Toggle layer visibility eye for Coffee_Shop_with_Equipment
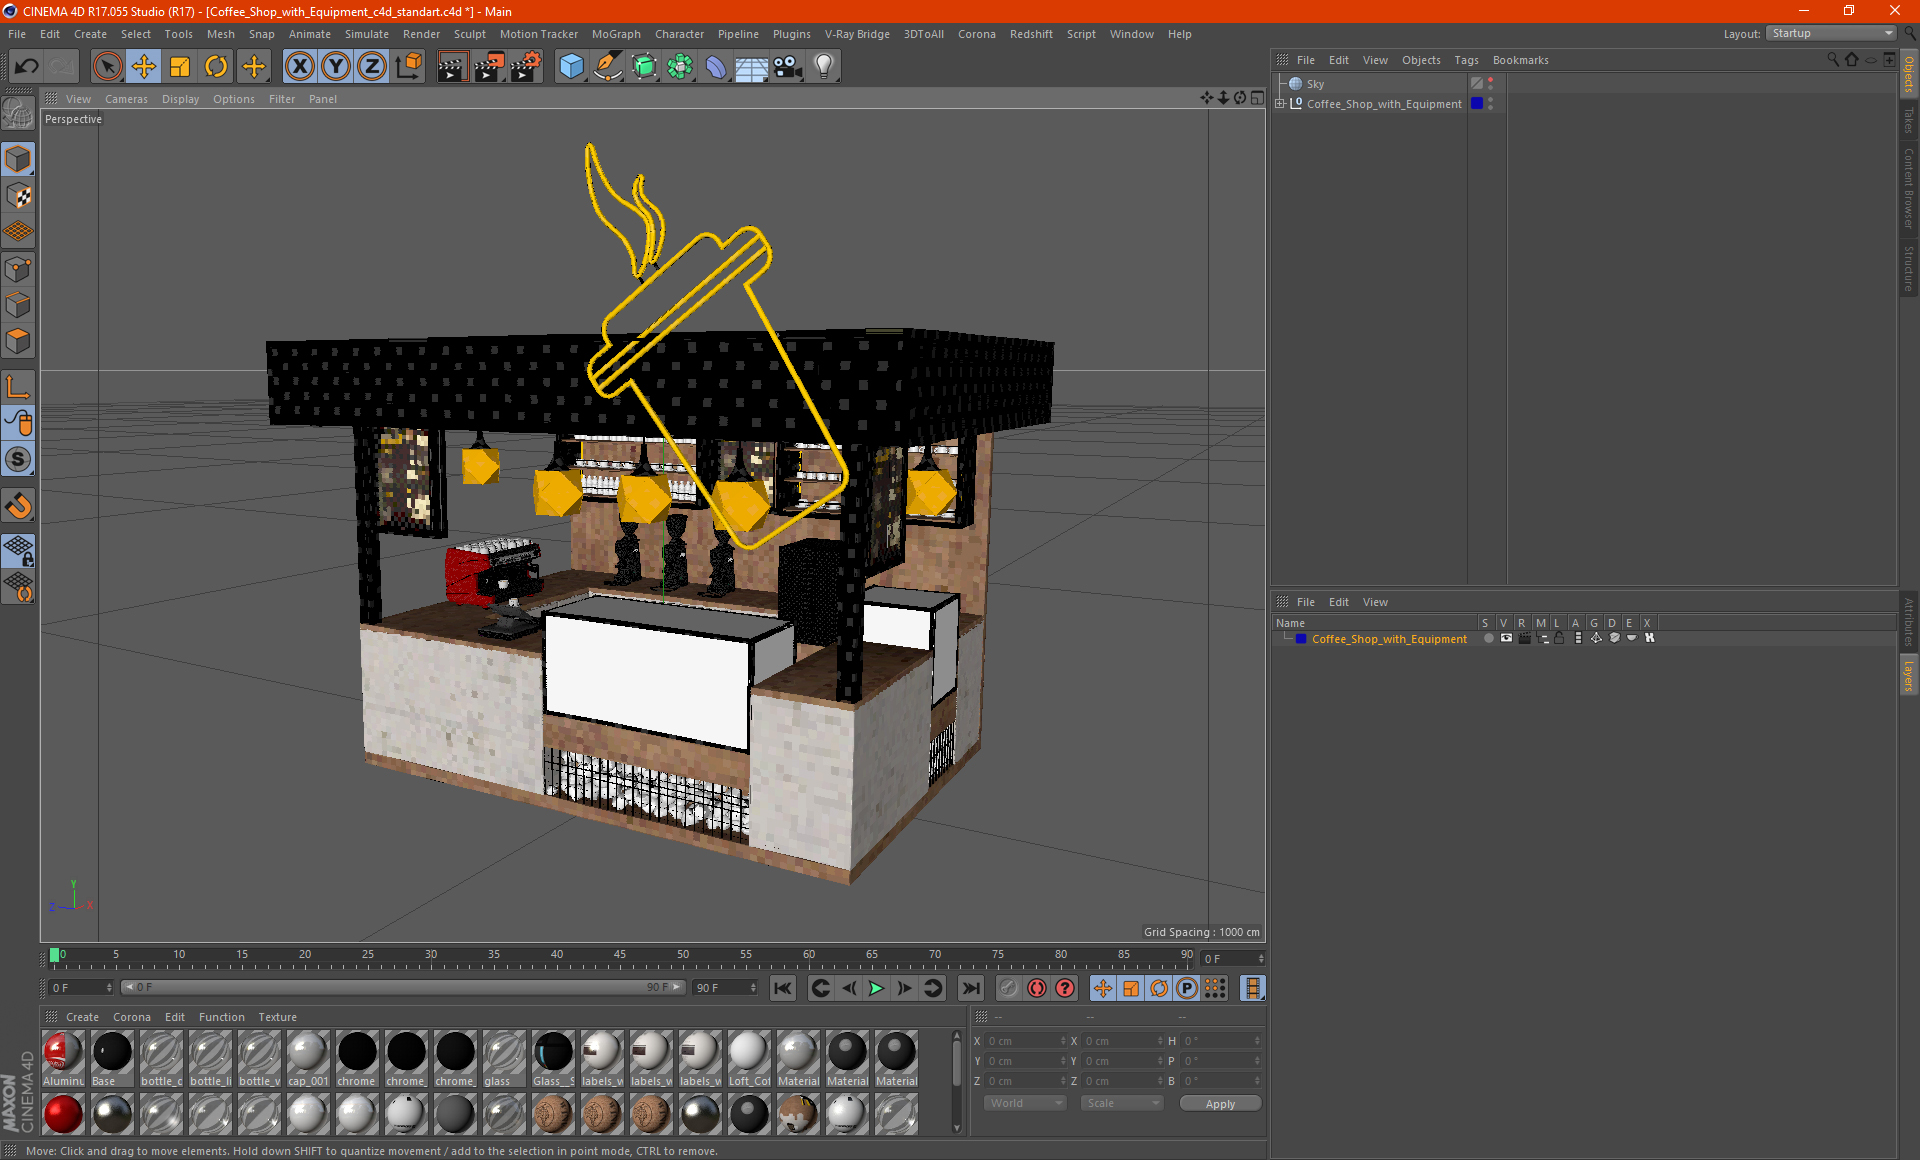The image size is (1920, 1160). (1506, 638)
